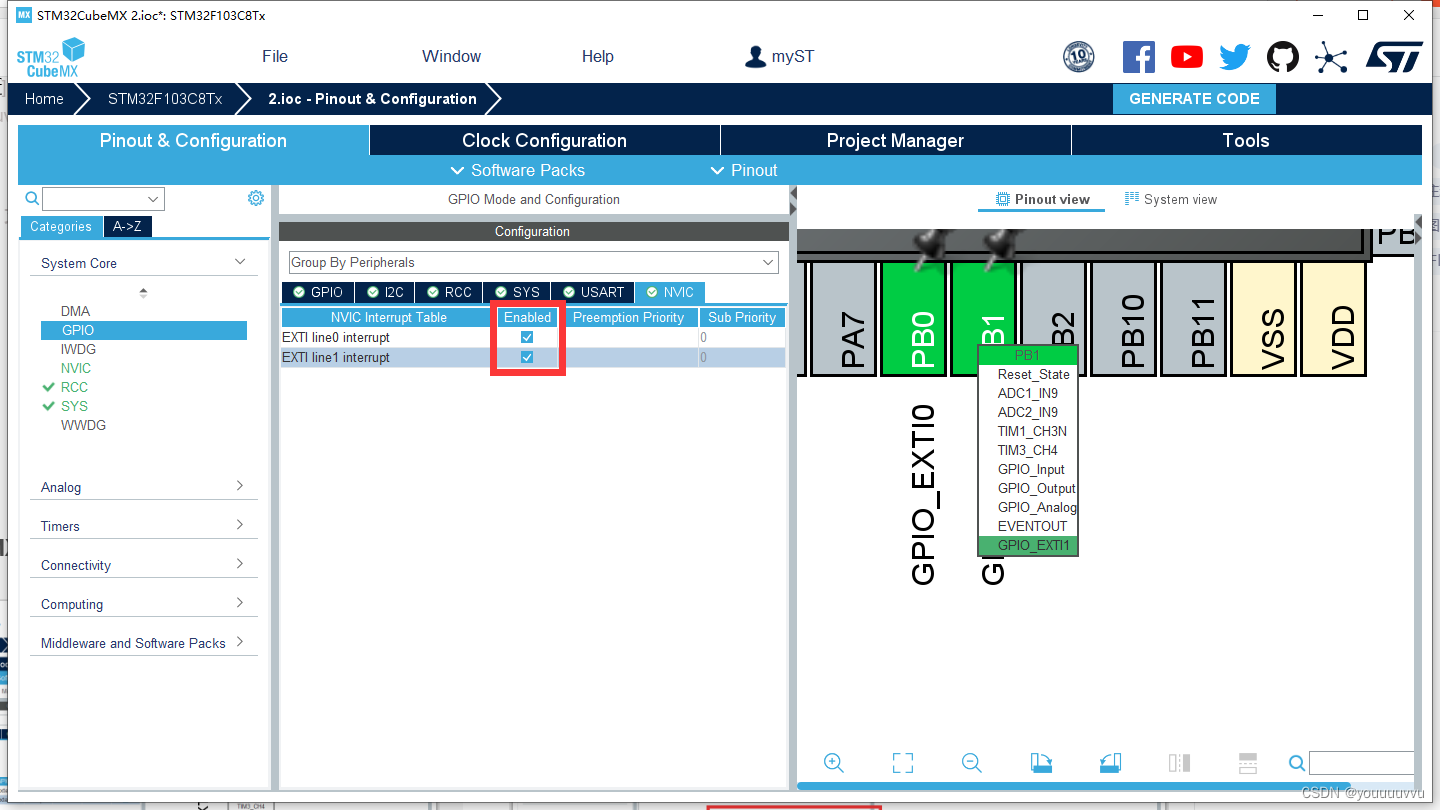Click the 10 years anniversary badge
The width and height of the screenshot is (1440, 810).
tap(1078, 57)
